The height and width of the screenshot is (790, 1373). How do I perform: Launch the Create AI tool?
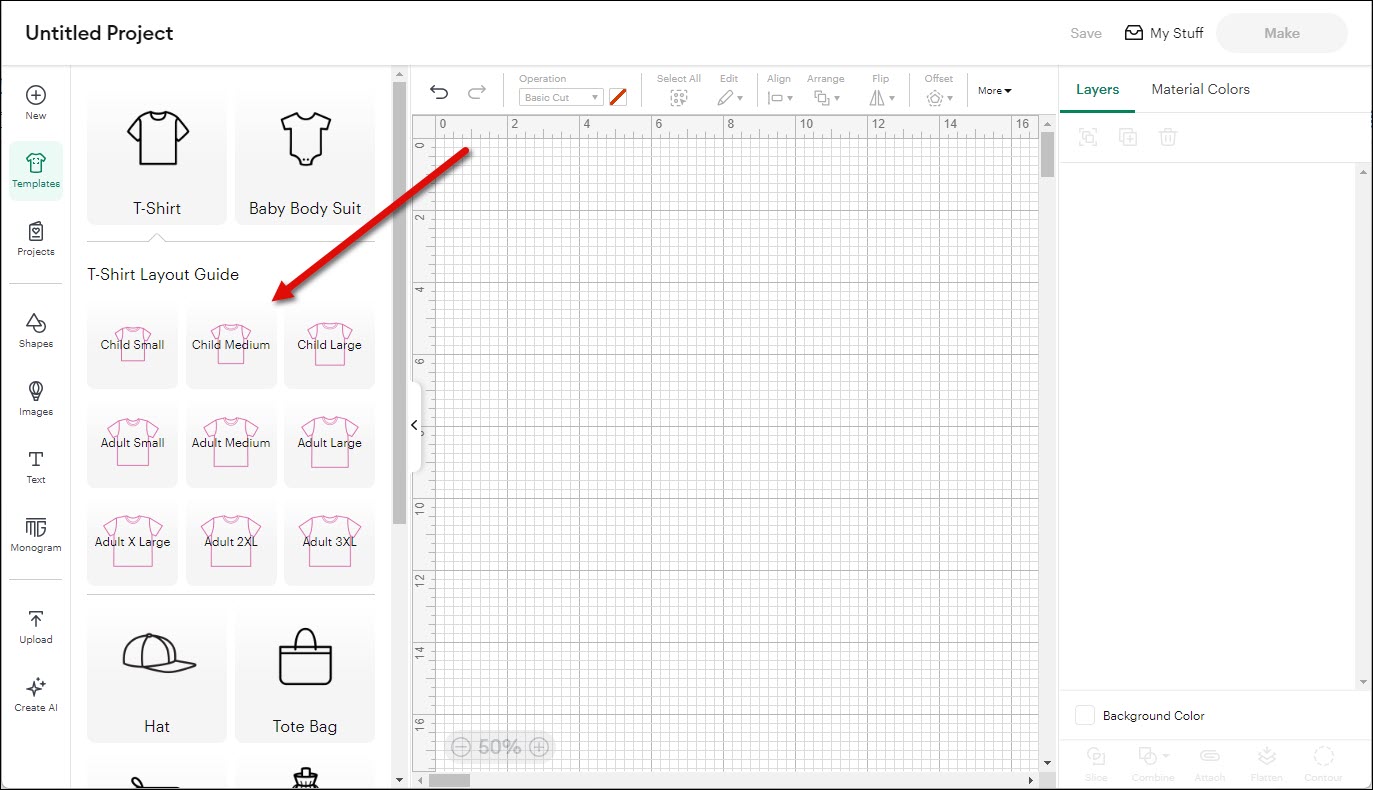pos(36,693)
